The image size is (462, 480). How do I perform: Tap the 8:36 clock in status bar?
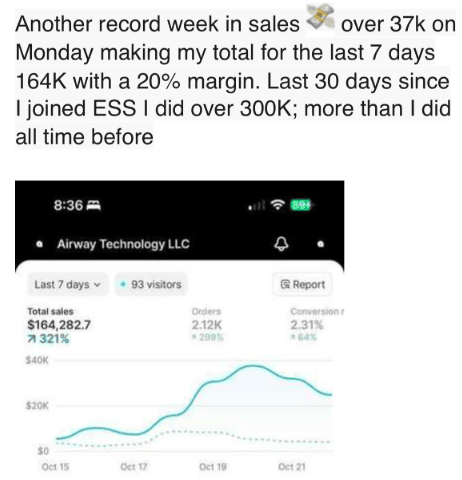tap(68, 205)
